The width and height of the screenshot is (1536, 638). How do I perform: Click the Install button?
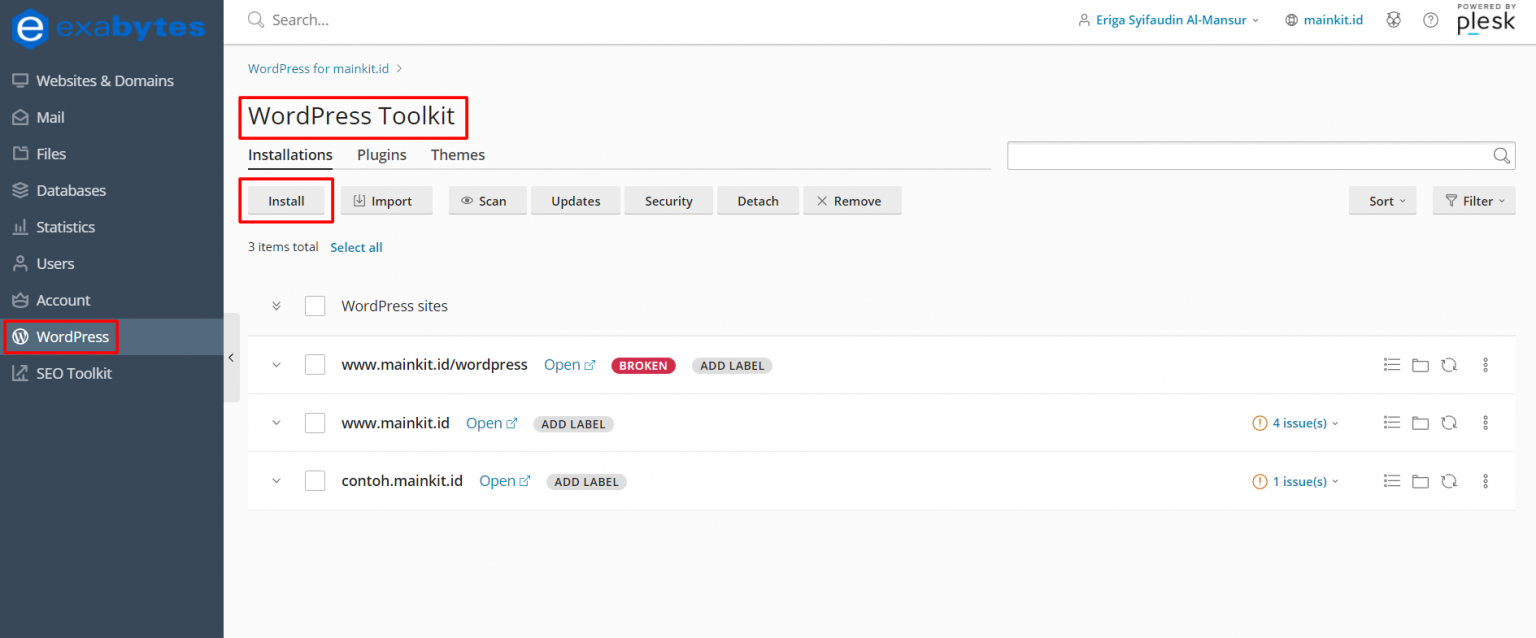click(x=285, y=200)
